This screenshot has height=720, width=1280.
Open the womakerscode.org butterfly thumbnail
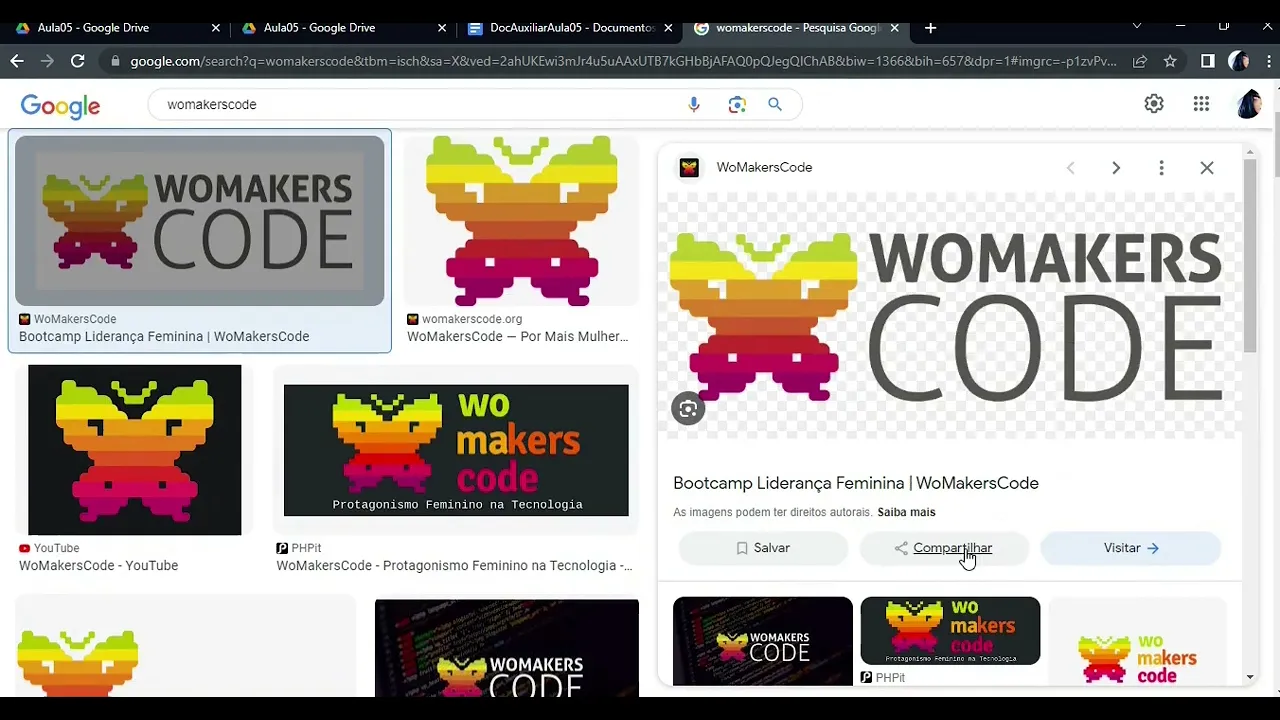click(521, 220)
